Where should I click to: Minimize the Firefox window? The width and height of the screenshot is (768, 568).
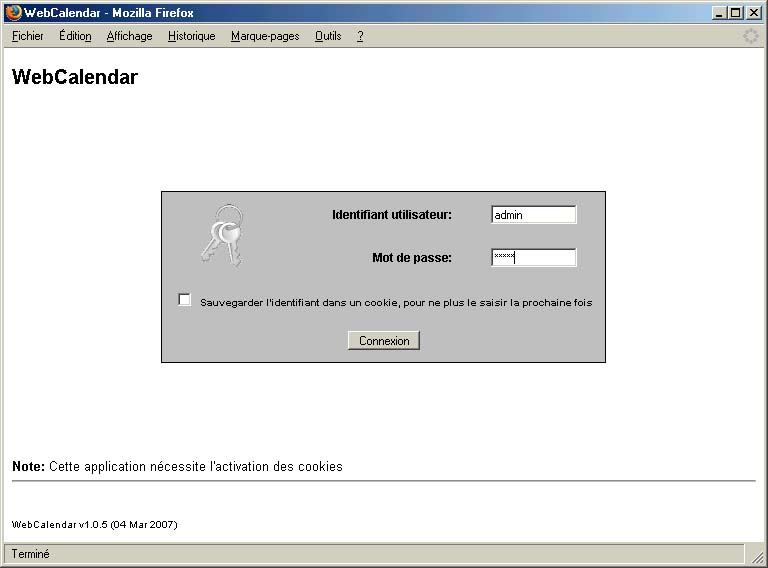[718, 13]
